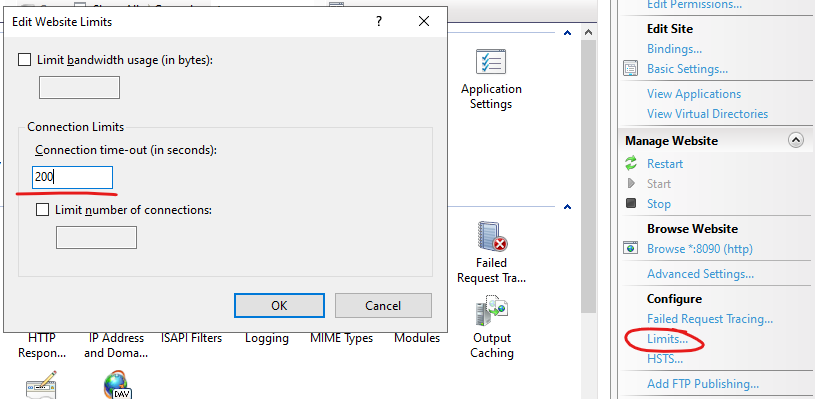Click the Stop action link
This screenshot has height=399, width=815.
pyautogui.click(x=659, y=204)
